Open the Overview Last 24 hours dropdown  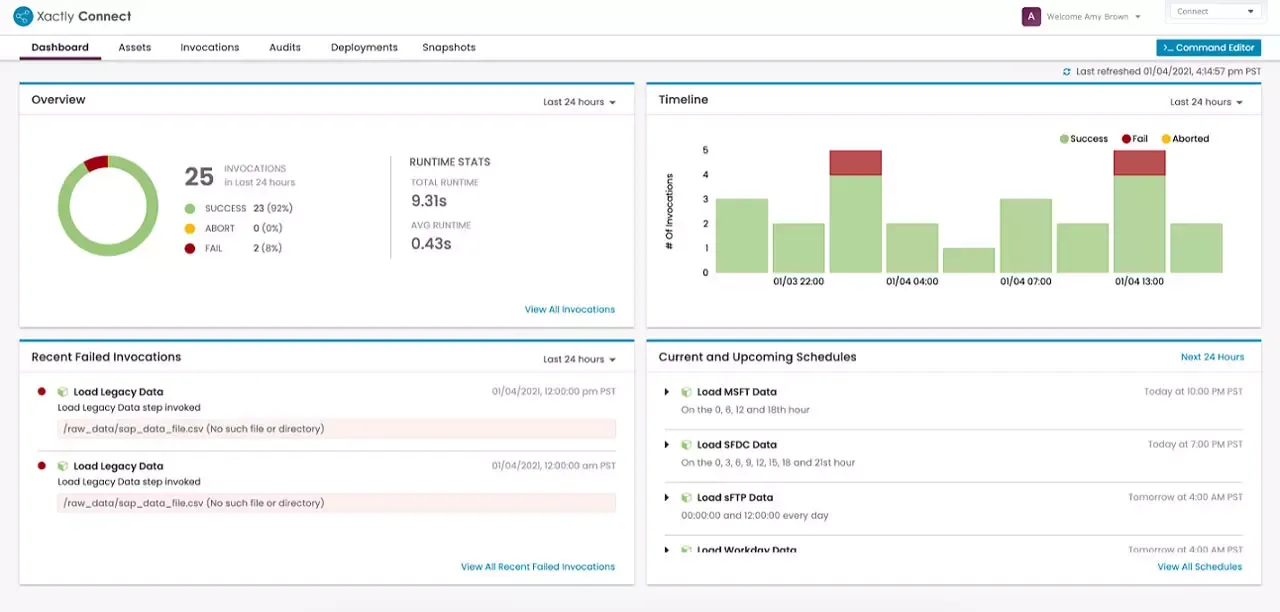[579, 102]
